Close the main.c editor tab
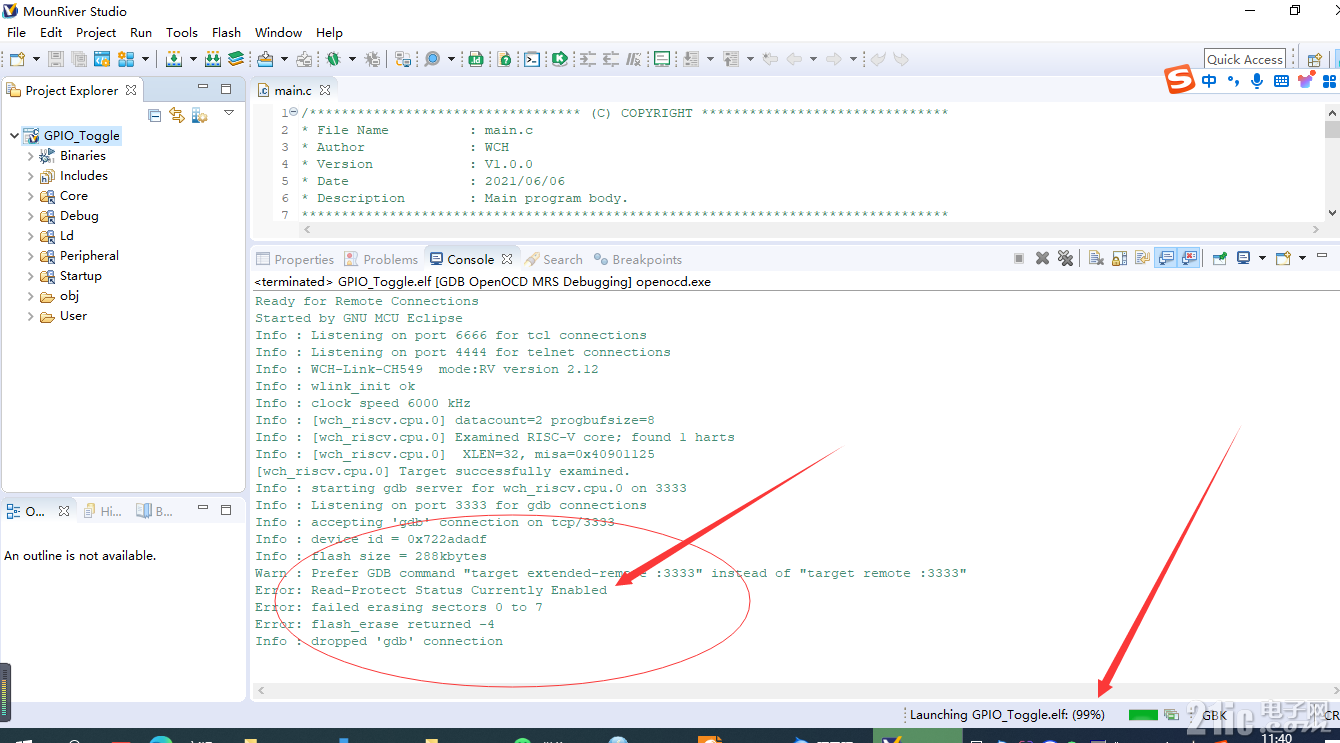1340x743 pixels. click(325, 90)
